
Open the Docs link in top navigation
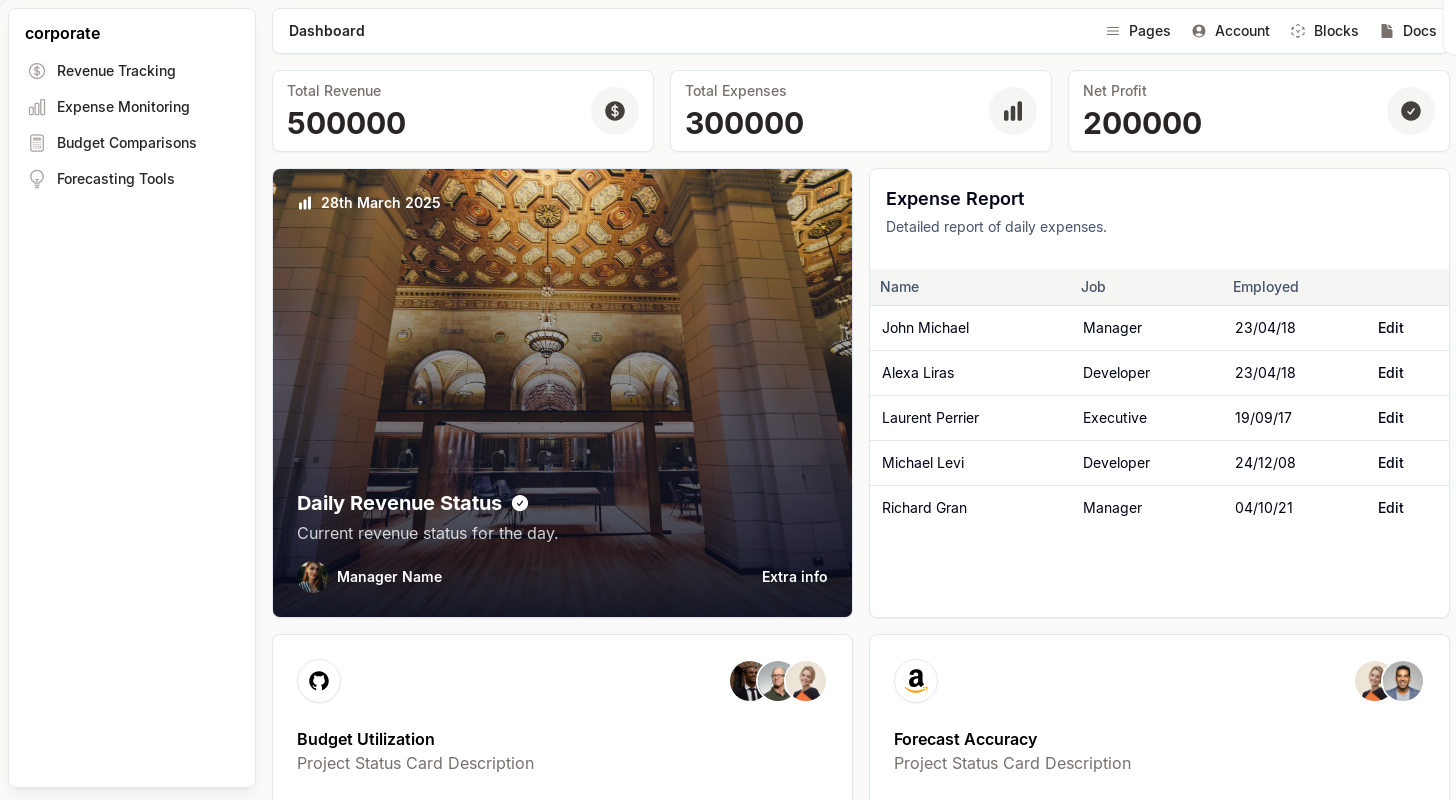pyautogui.click(x=1409, y=31)
